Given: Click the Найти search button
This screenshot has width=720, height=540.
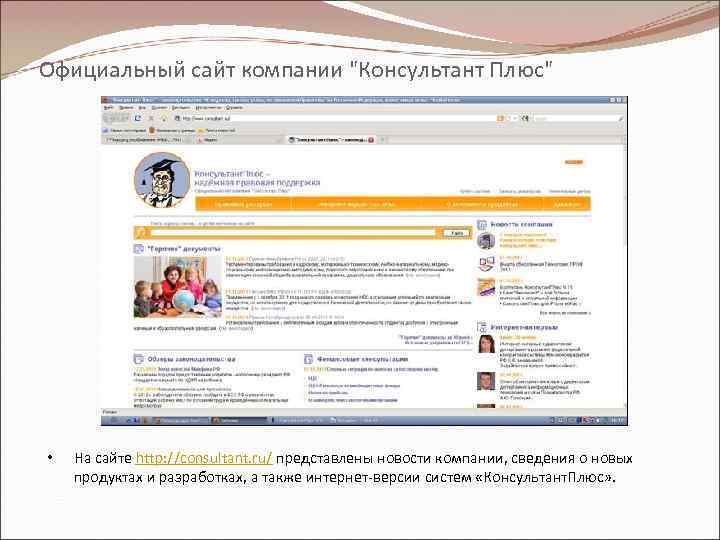Looking at the screenshot, I should [x=457, y=233].
